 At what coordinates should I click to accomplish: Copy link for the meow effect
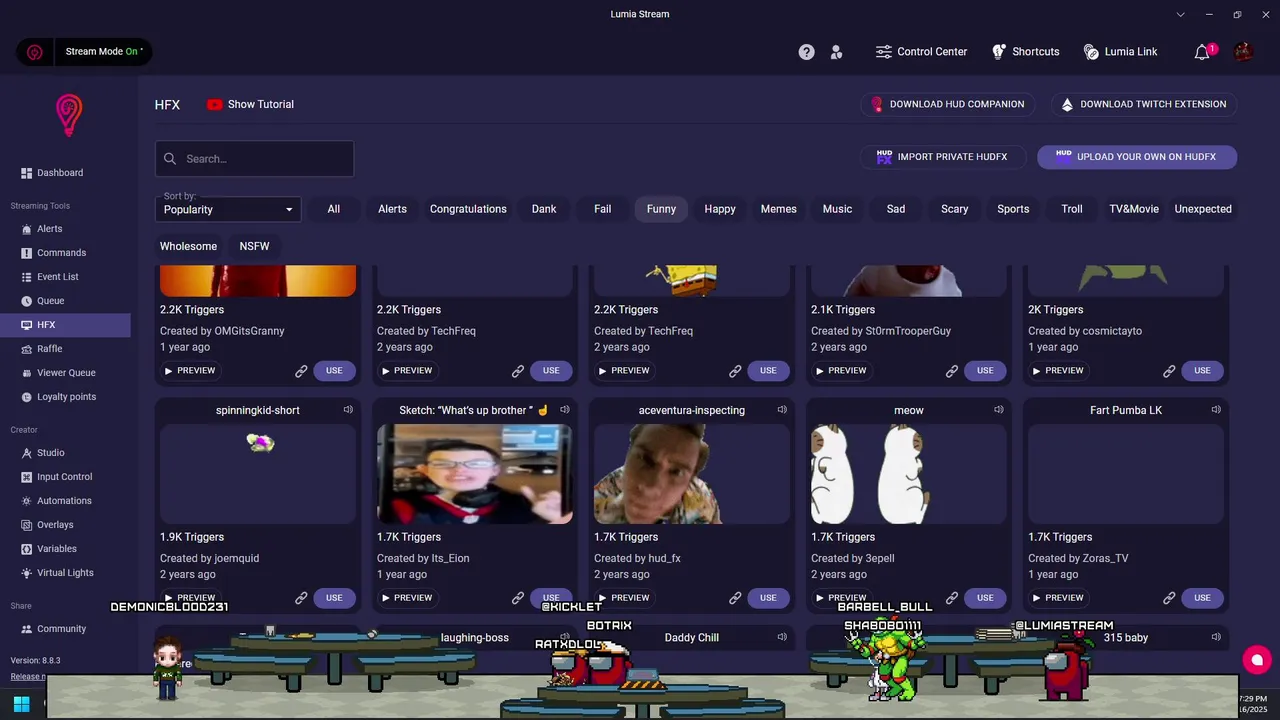click(952, 598)
